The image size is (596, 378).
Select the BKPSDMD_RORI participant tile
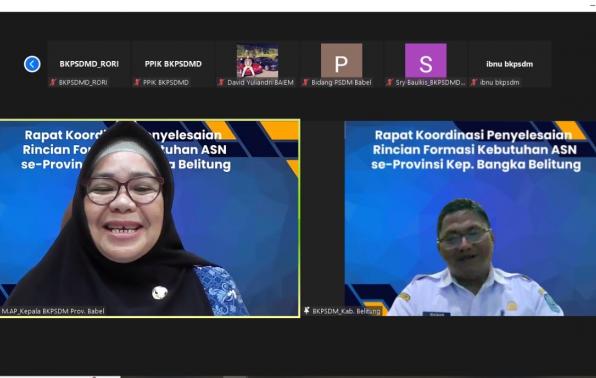pos(89,64)
